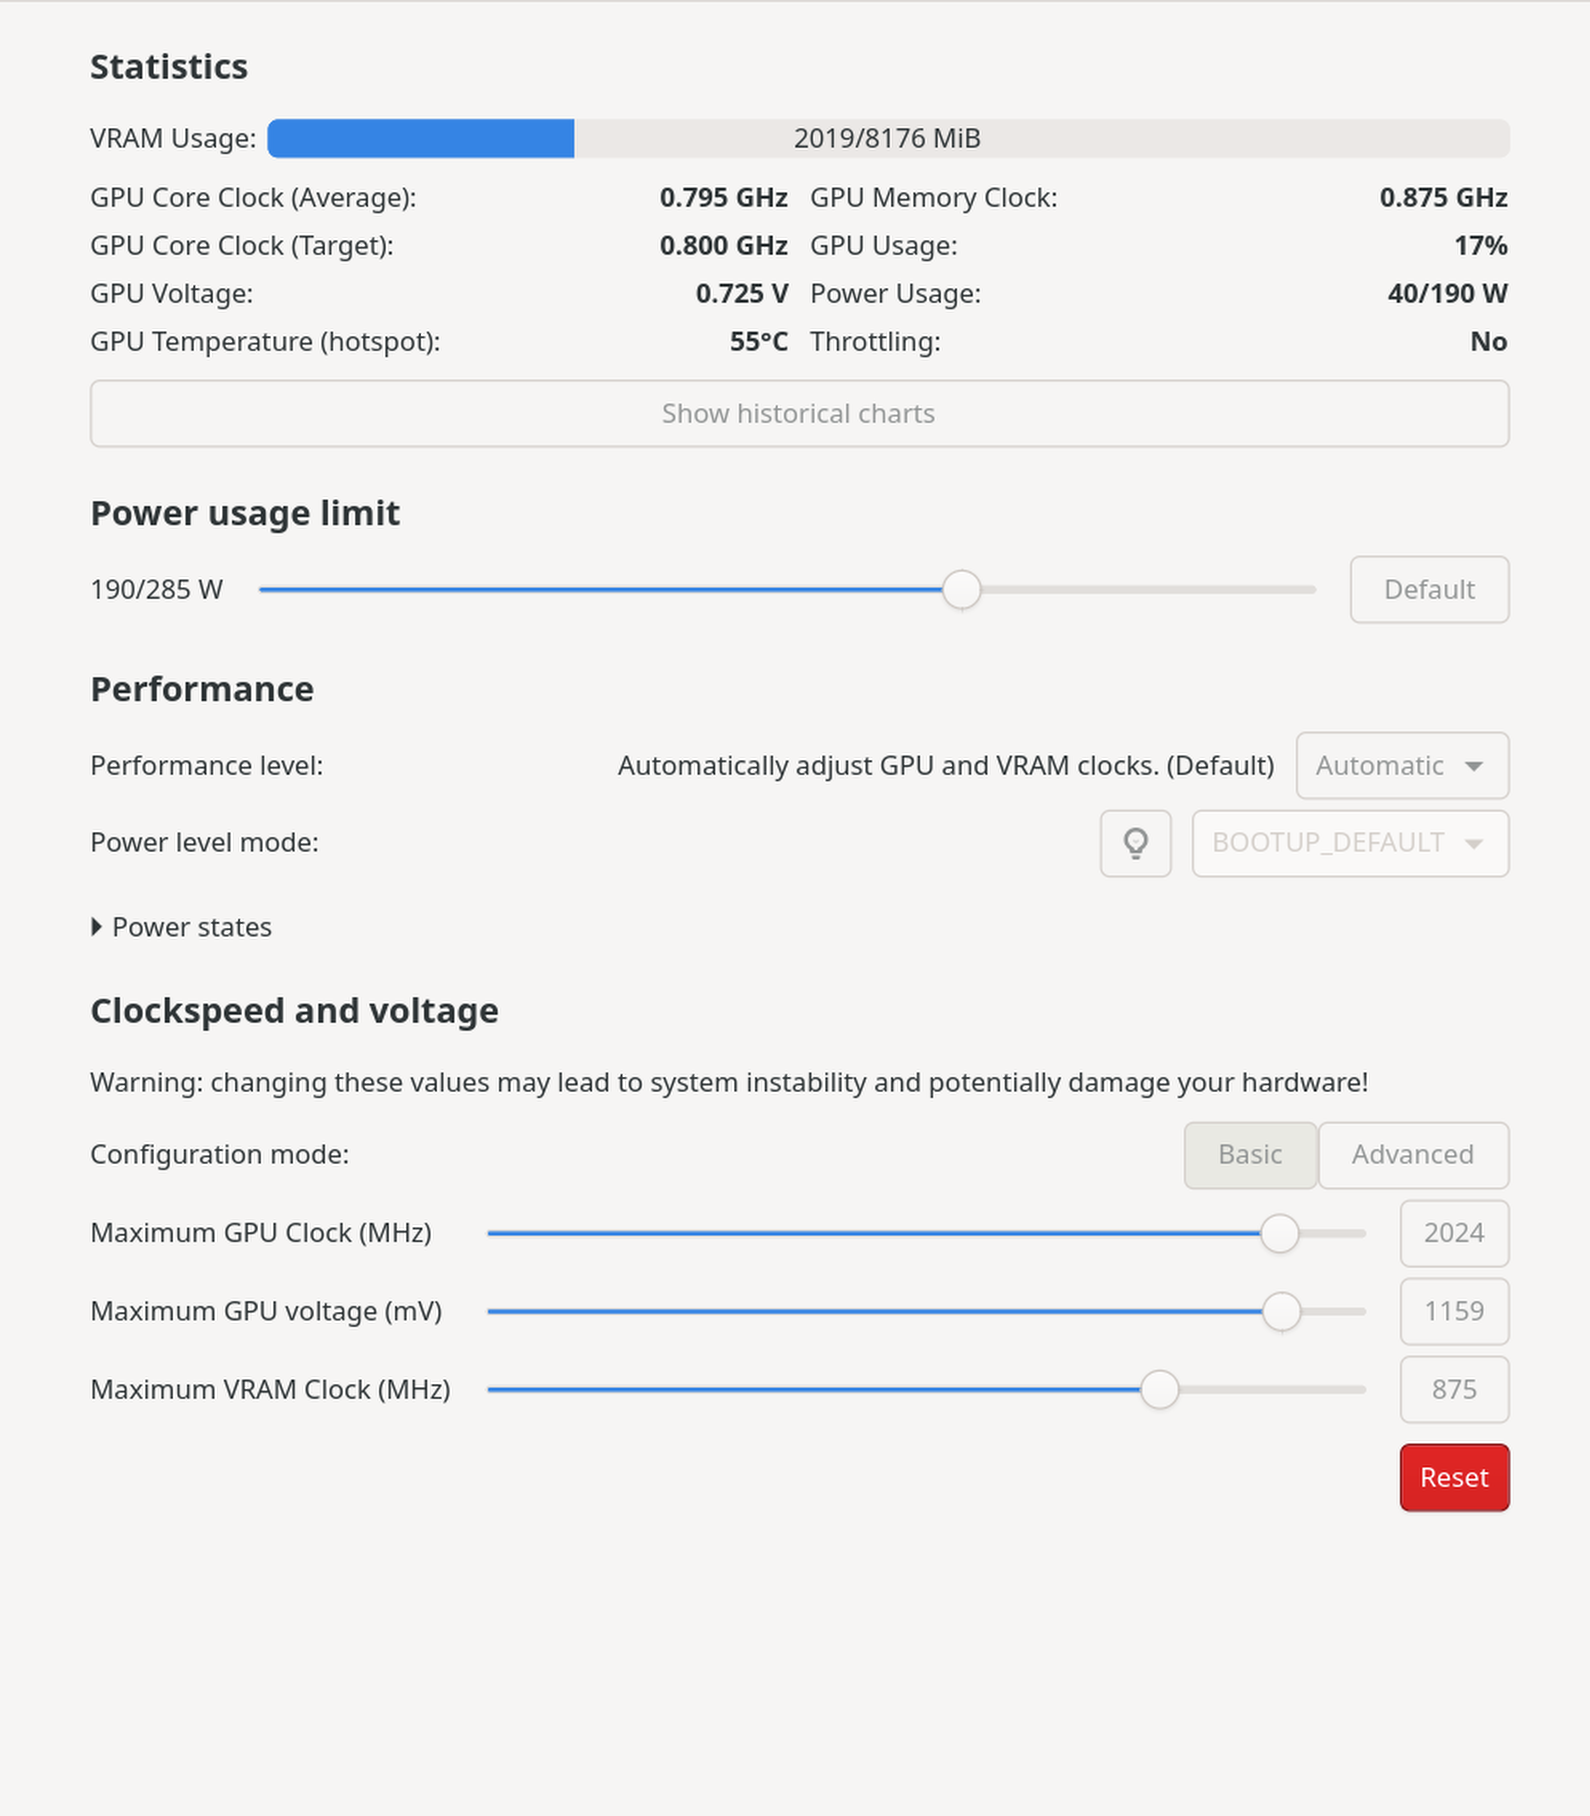This screenshot has height=1816, width=1590.
Task: Click the Power Usage value 40/190 W
Action: click(x=1447, y=294)
